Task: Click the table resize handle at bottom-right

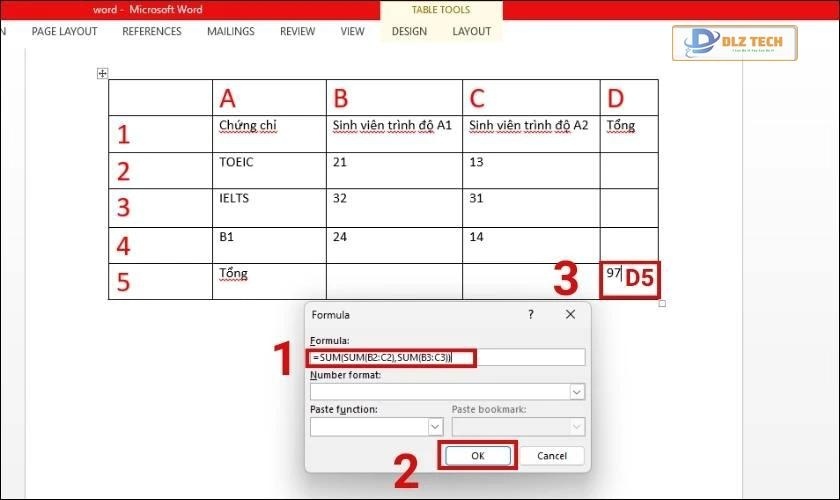Action: coord(662,304)
